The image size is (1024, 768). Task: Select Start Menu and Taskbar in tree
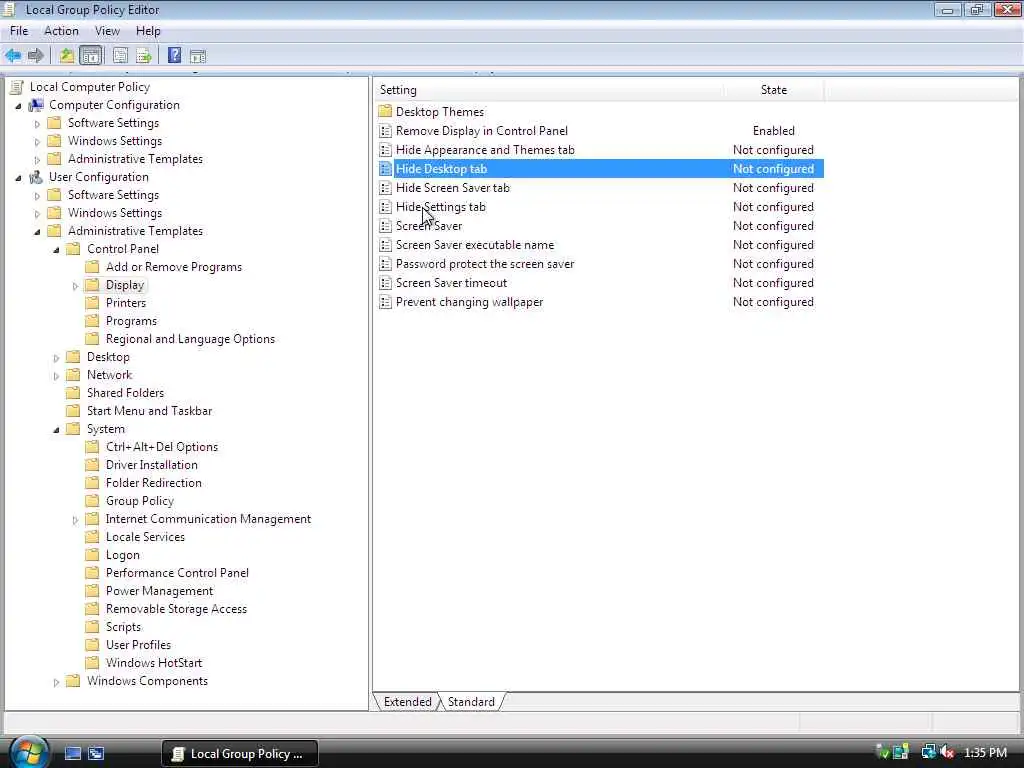point(150,411)
